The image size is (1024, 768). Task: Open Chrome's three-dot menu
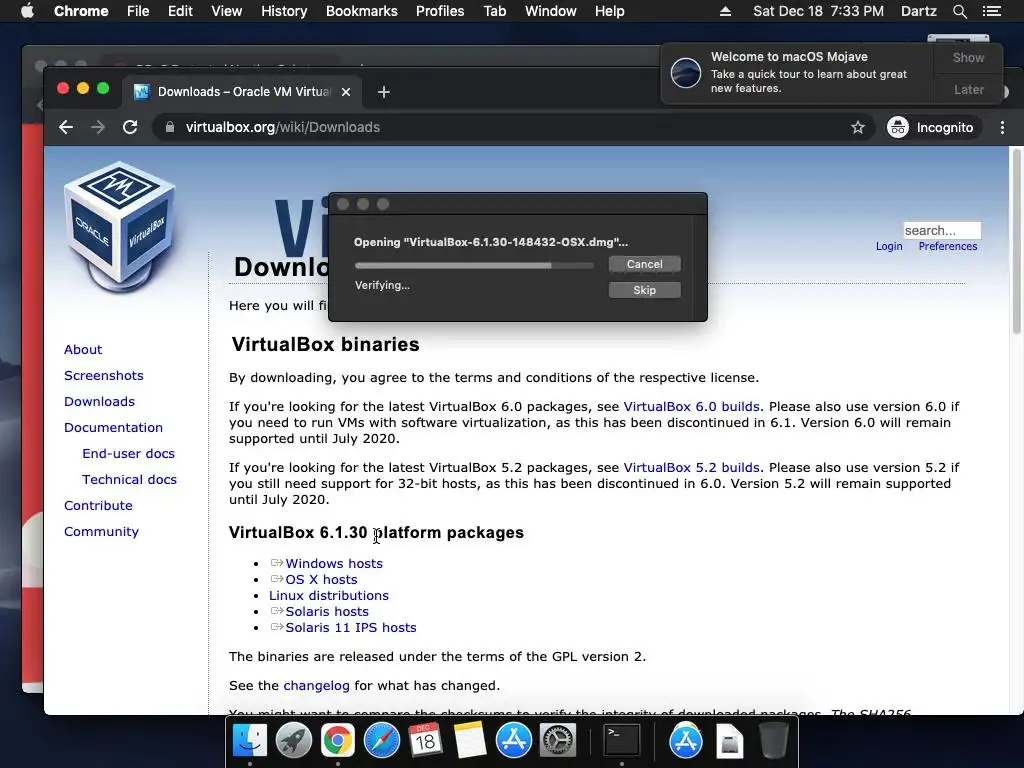coord(1002,127)
